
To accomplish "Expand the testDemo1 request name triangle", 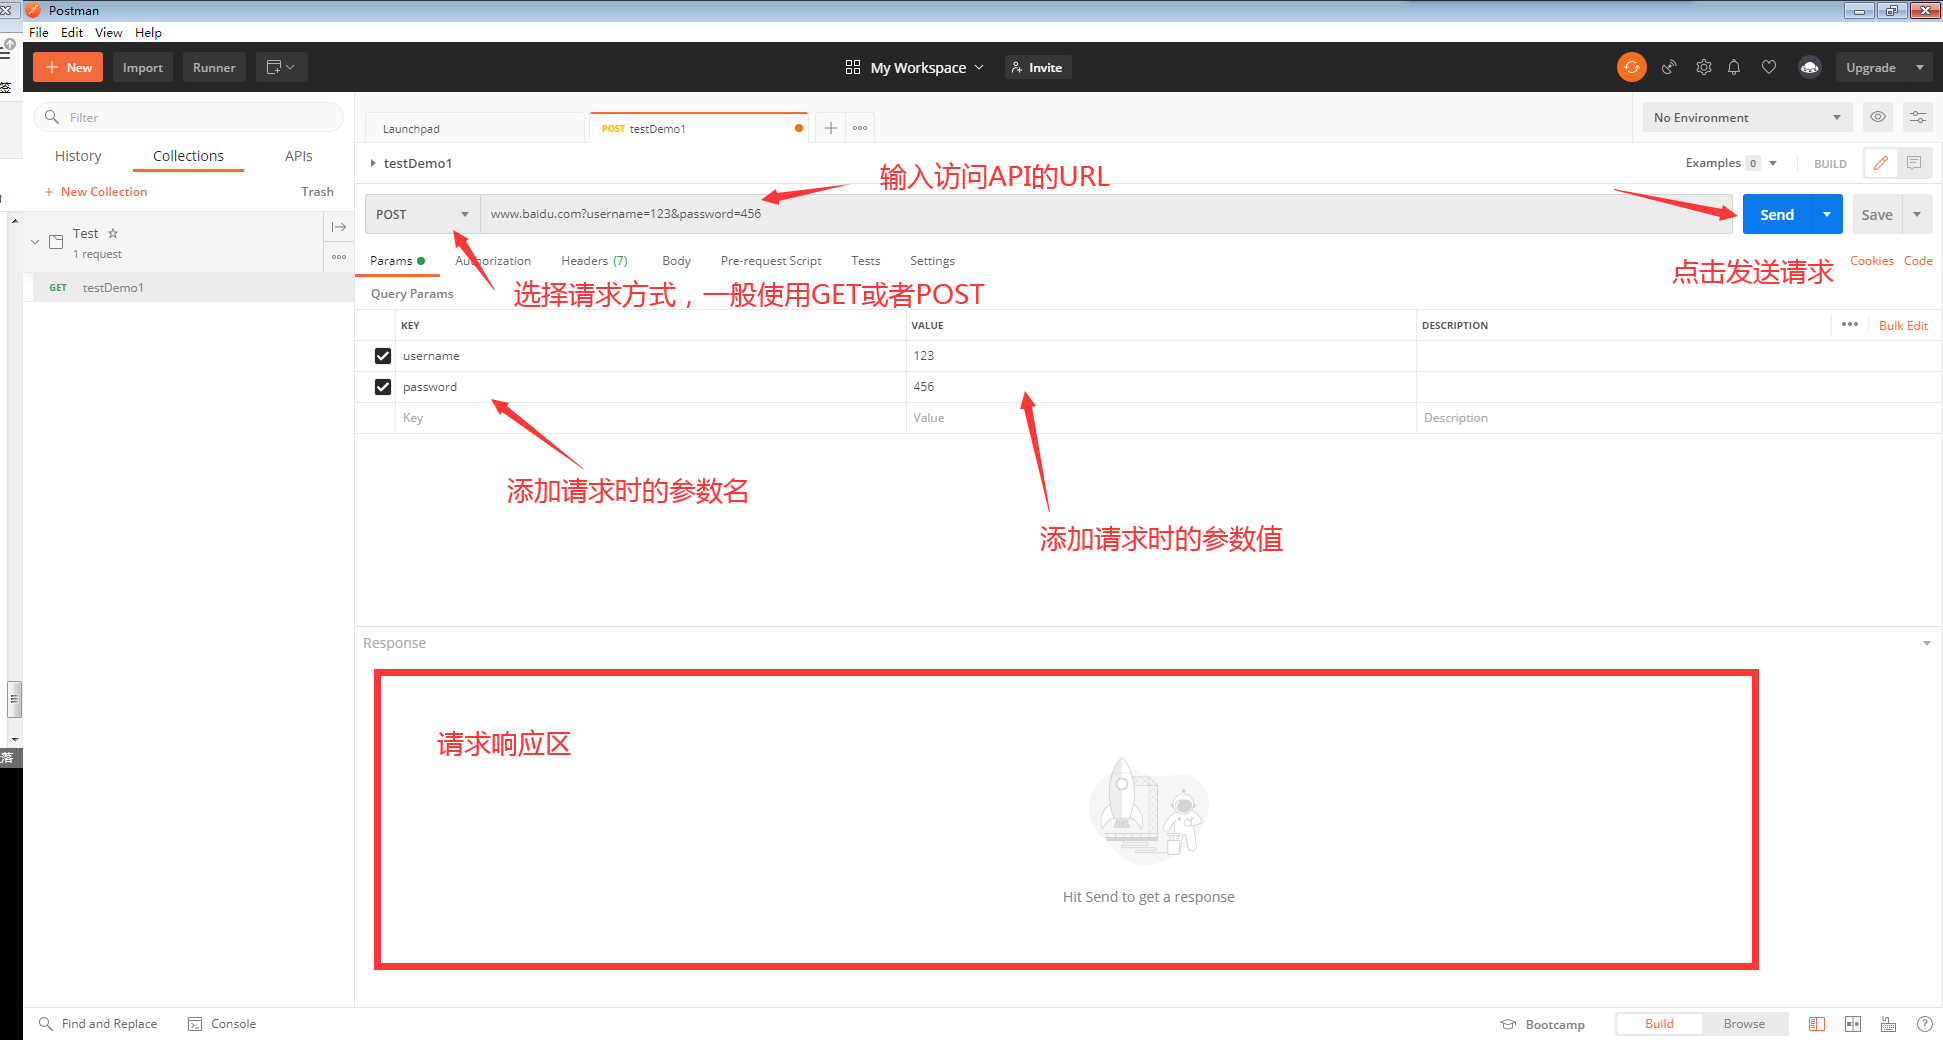I will pos(373,163).
